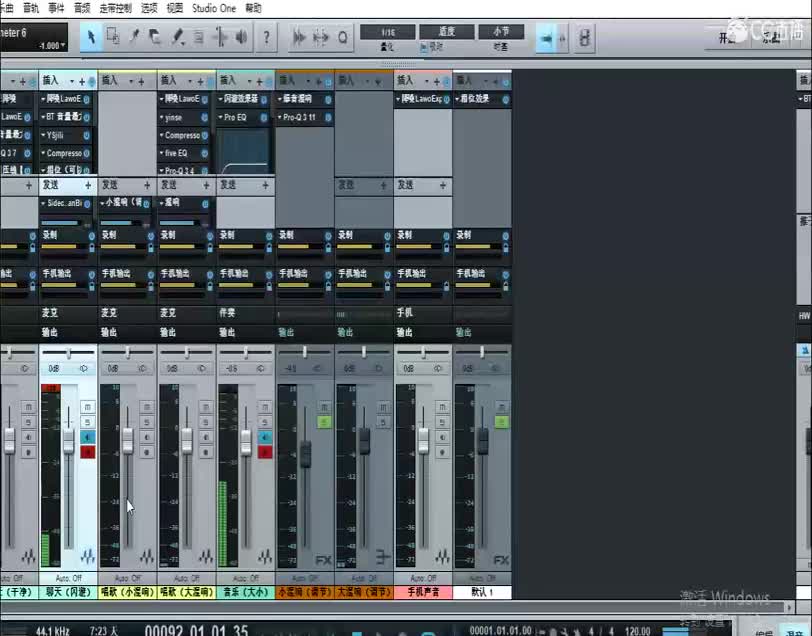Open channel editor of 聊天（闪避）
Image resolution: width=812 pixels, height=636 pixels.
tap(88, 557)
